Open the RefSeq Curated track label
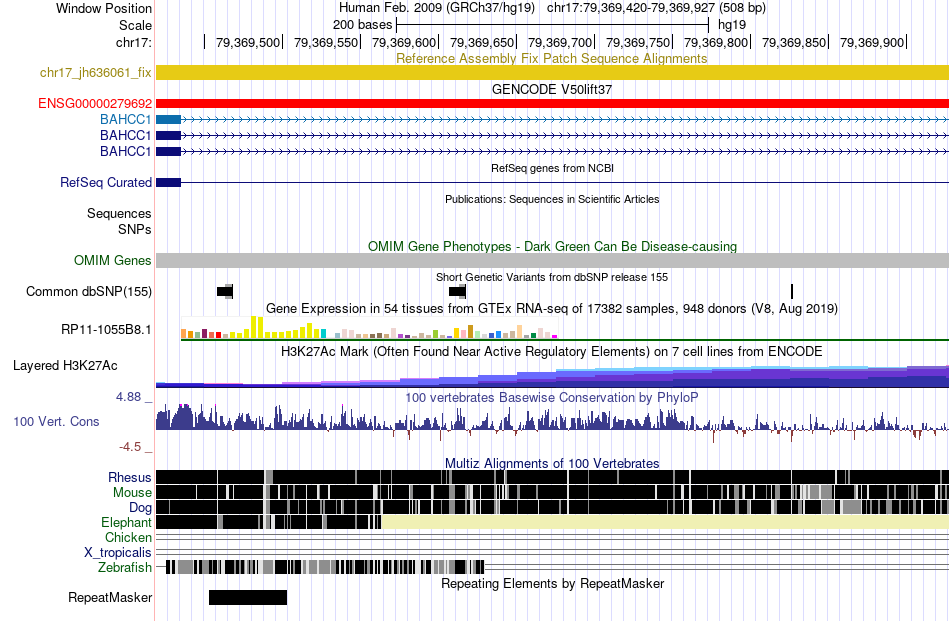Viewport: 950px width, 621px height. click(x=105, y=182)
